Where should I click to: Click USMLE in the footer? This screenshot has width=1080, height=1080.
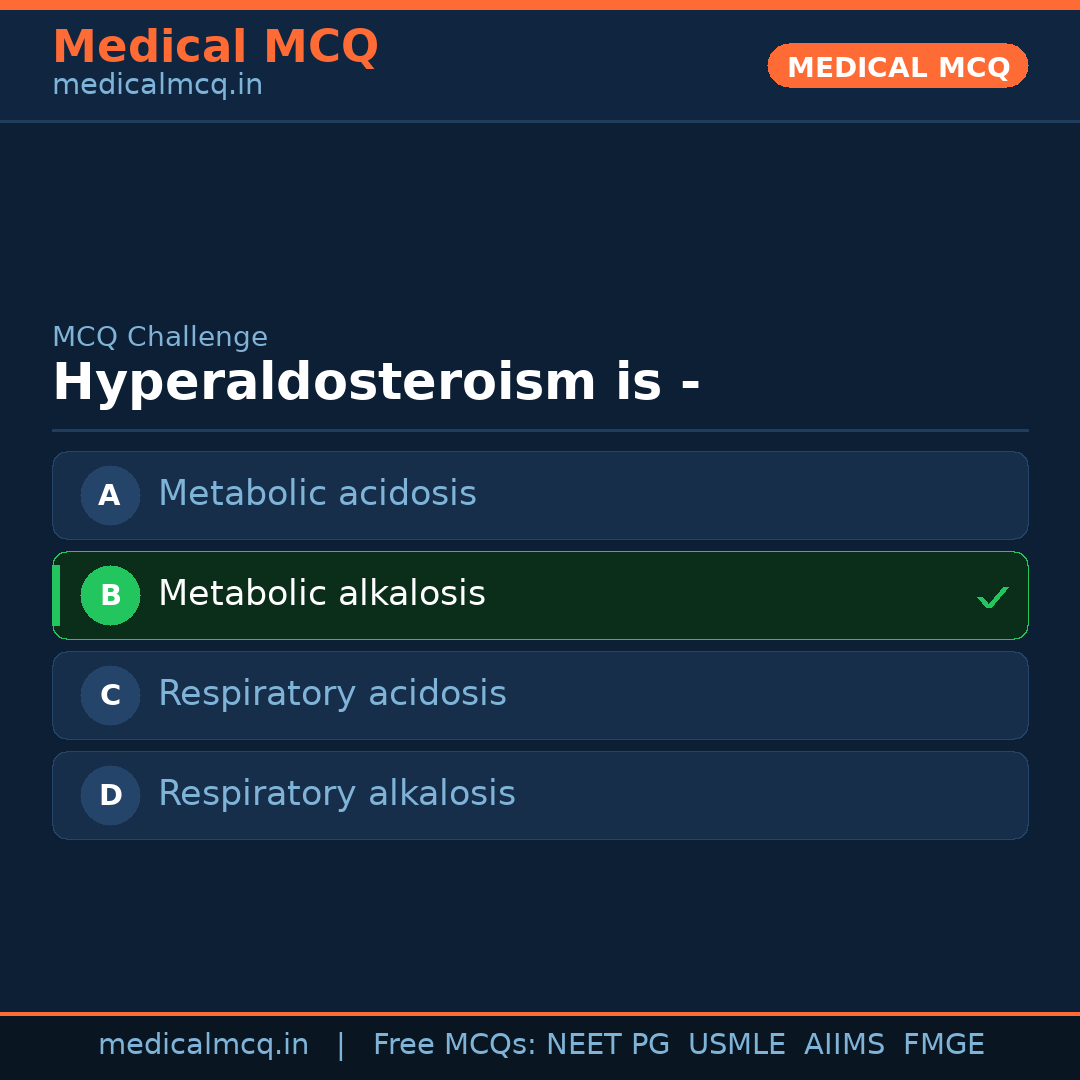[736, 1045]
